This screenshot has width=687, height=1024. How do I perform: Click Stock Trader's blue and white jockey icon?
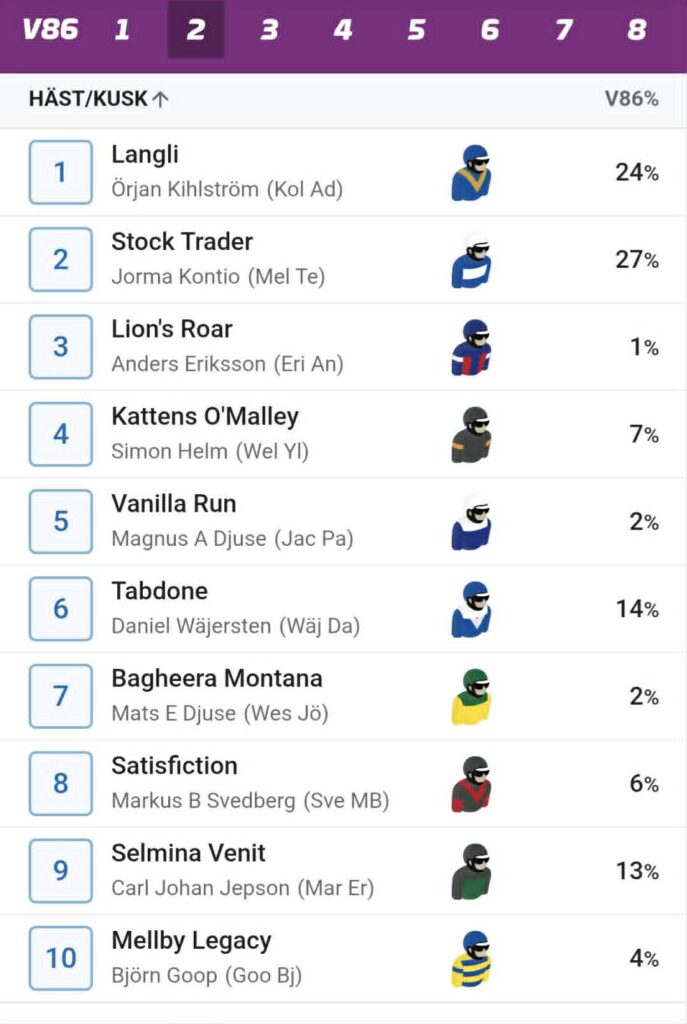pos(471,261)
